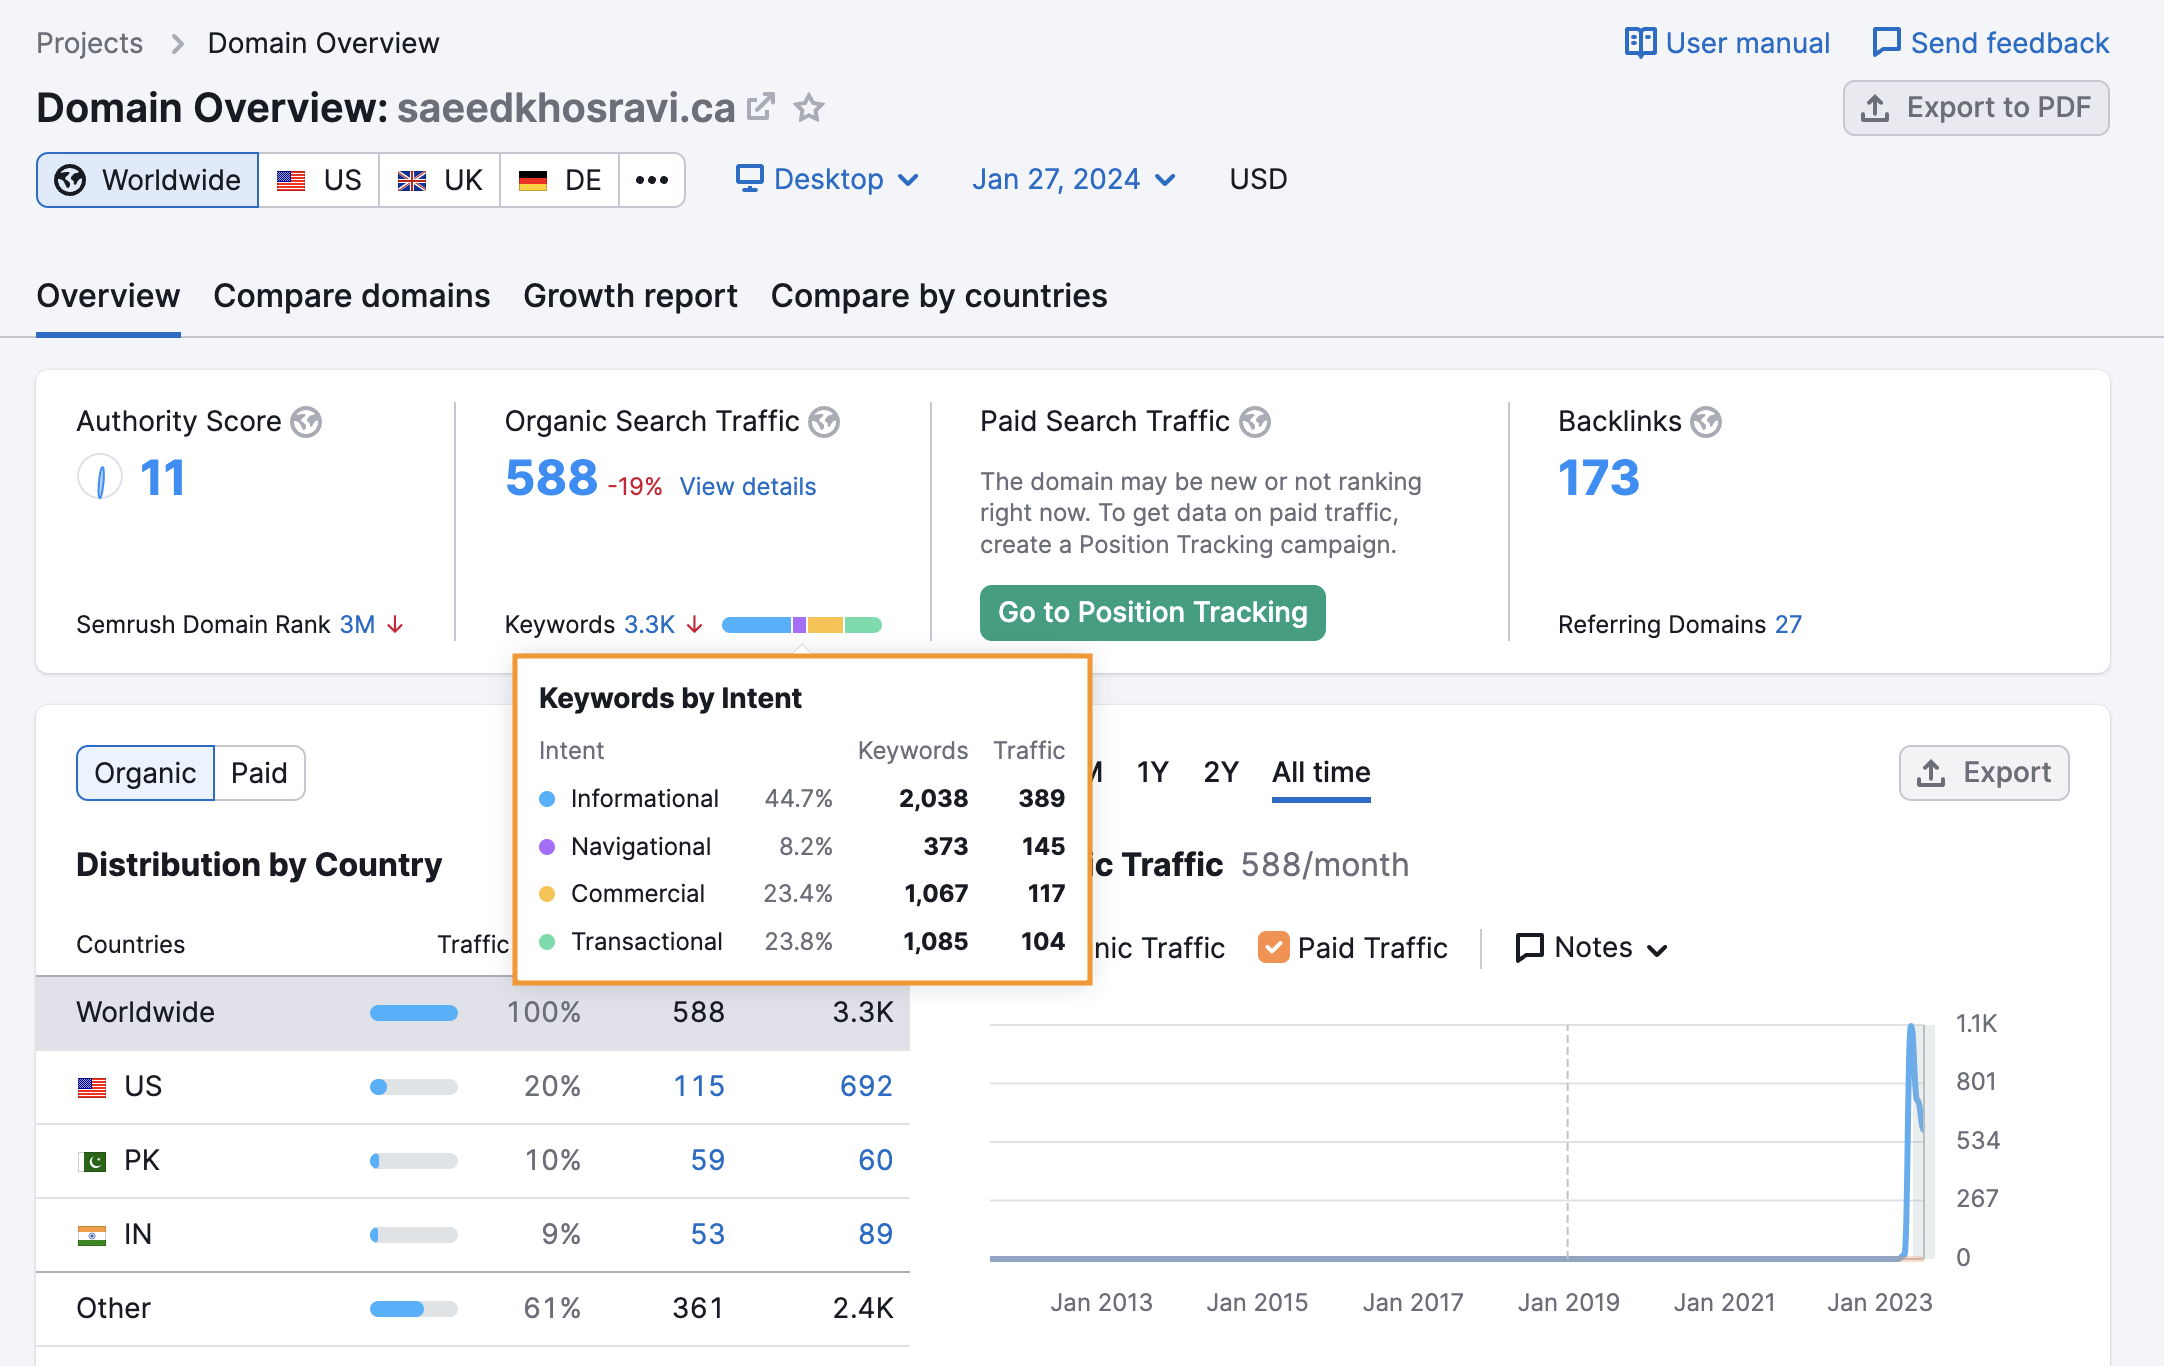Open the Overview tab
The height and width of the screenshot is (1366, 2164).
(108, 296)
